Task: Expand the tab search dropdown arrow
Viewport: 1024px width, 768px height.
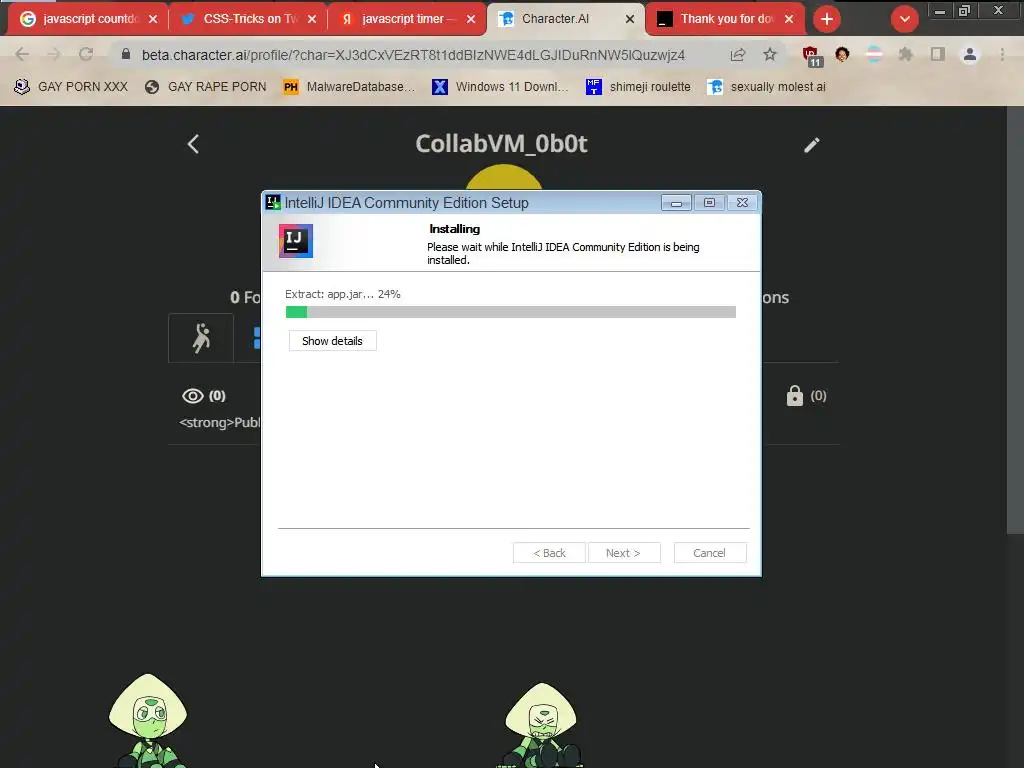Action: [904, 19]
